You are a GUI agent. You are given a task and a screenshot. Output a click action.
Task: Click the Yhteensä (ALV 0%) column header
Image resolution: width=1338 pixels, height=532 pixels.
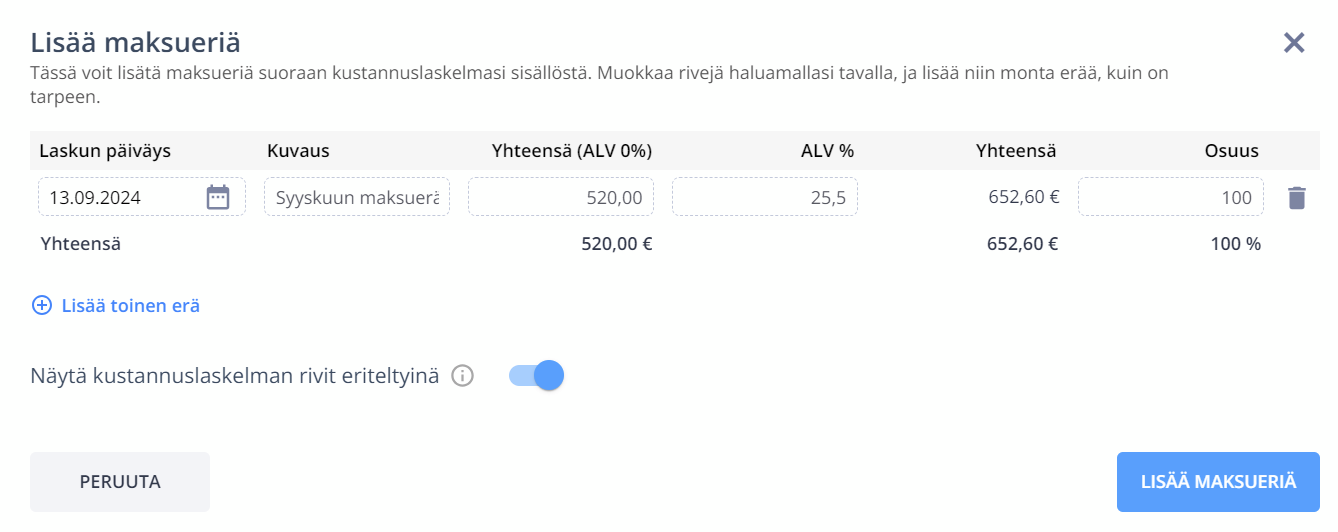click(x=572, y=151)
